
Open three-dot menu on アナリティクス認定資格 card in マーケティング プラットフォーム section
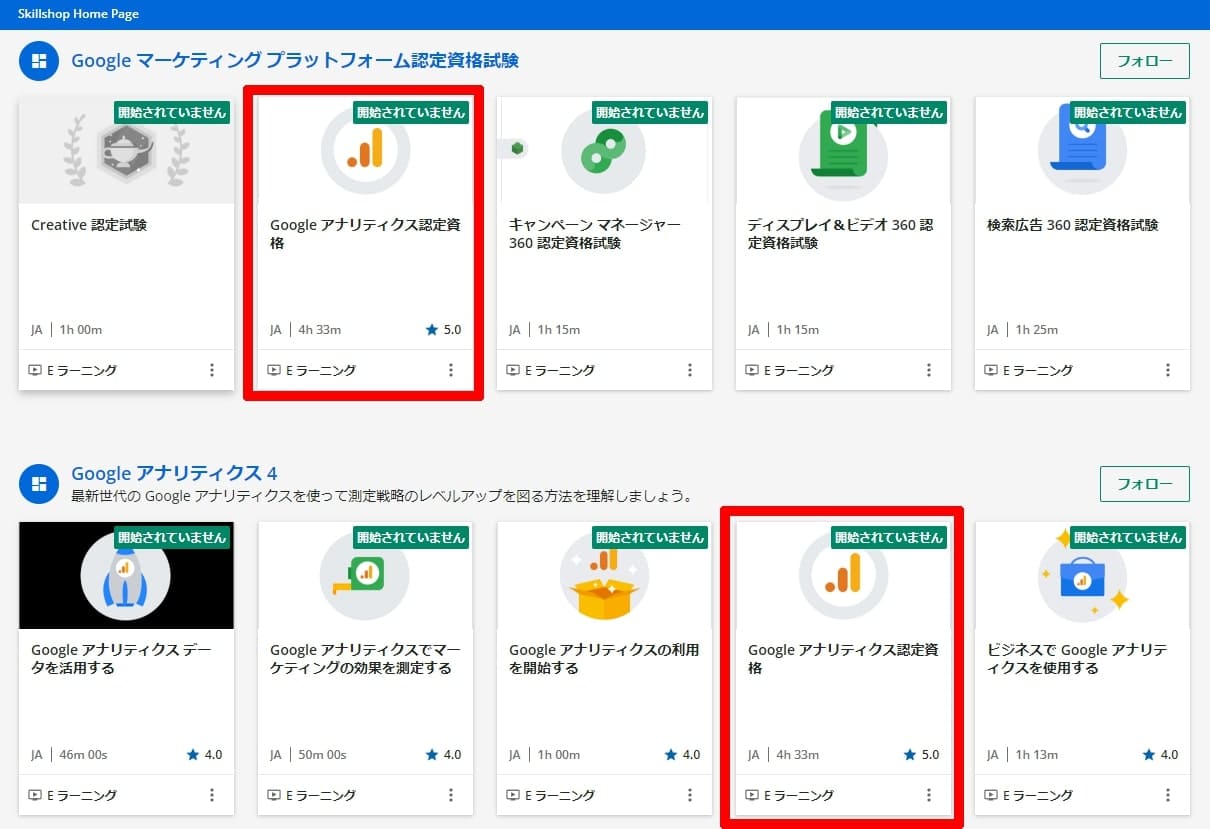pos(450,370)
